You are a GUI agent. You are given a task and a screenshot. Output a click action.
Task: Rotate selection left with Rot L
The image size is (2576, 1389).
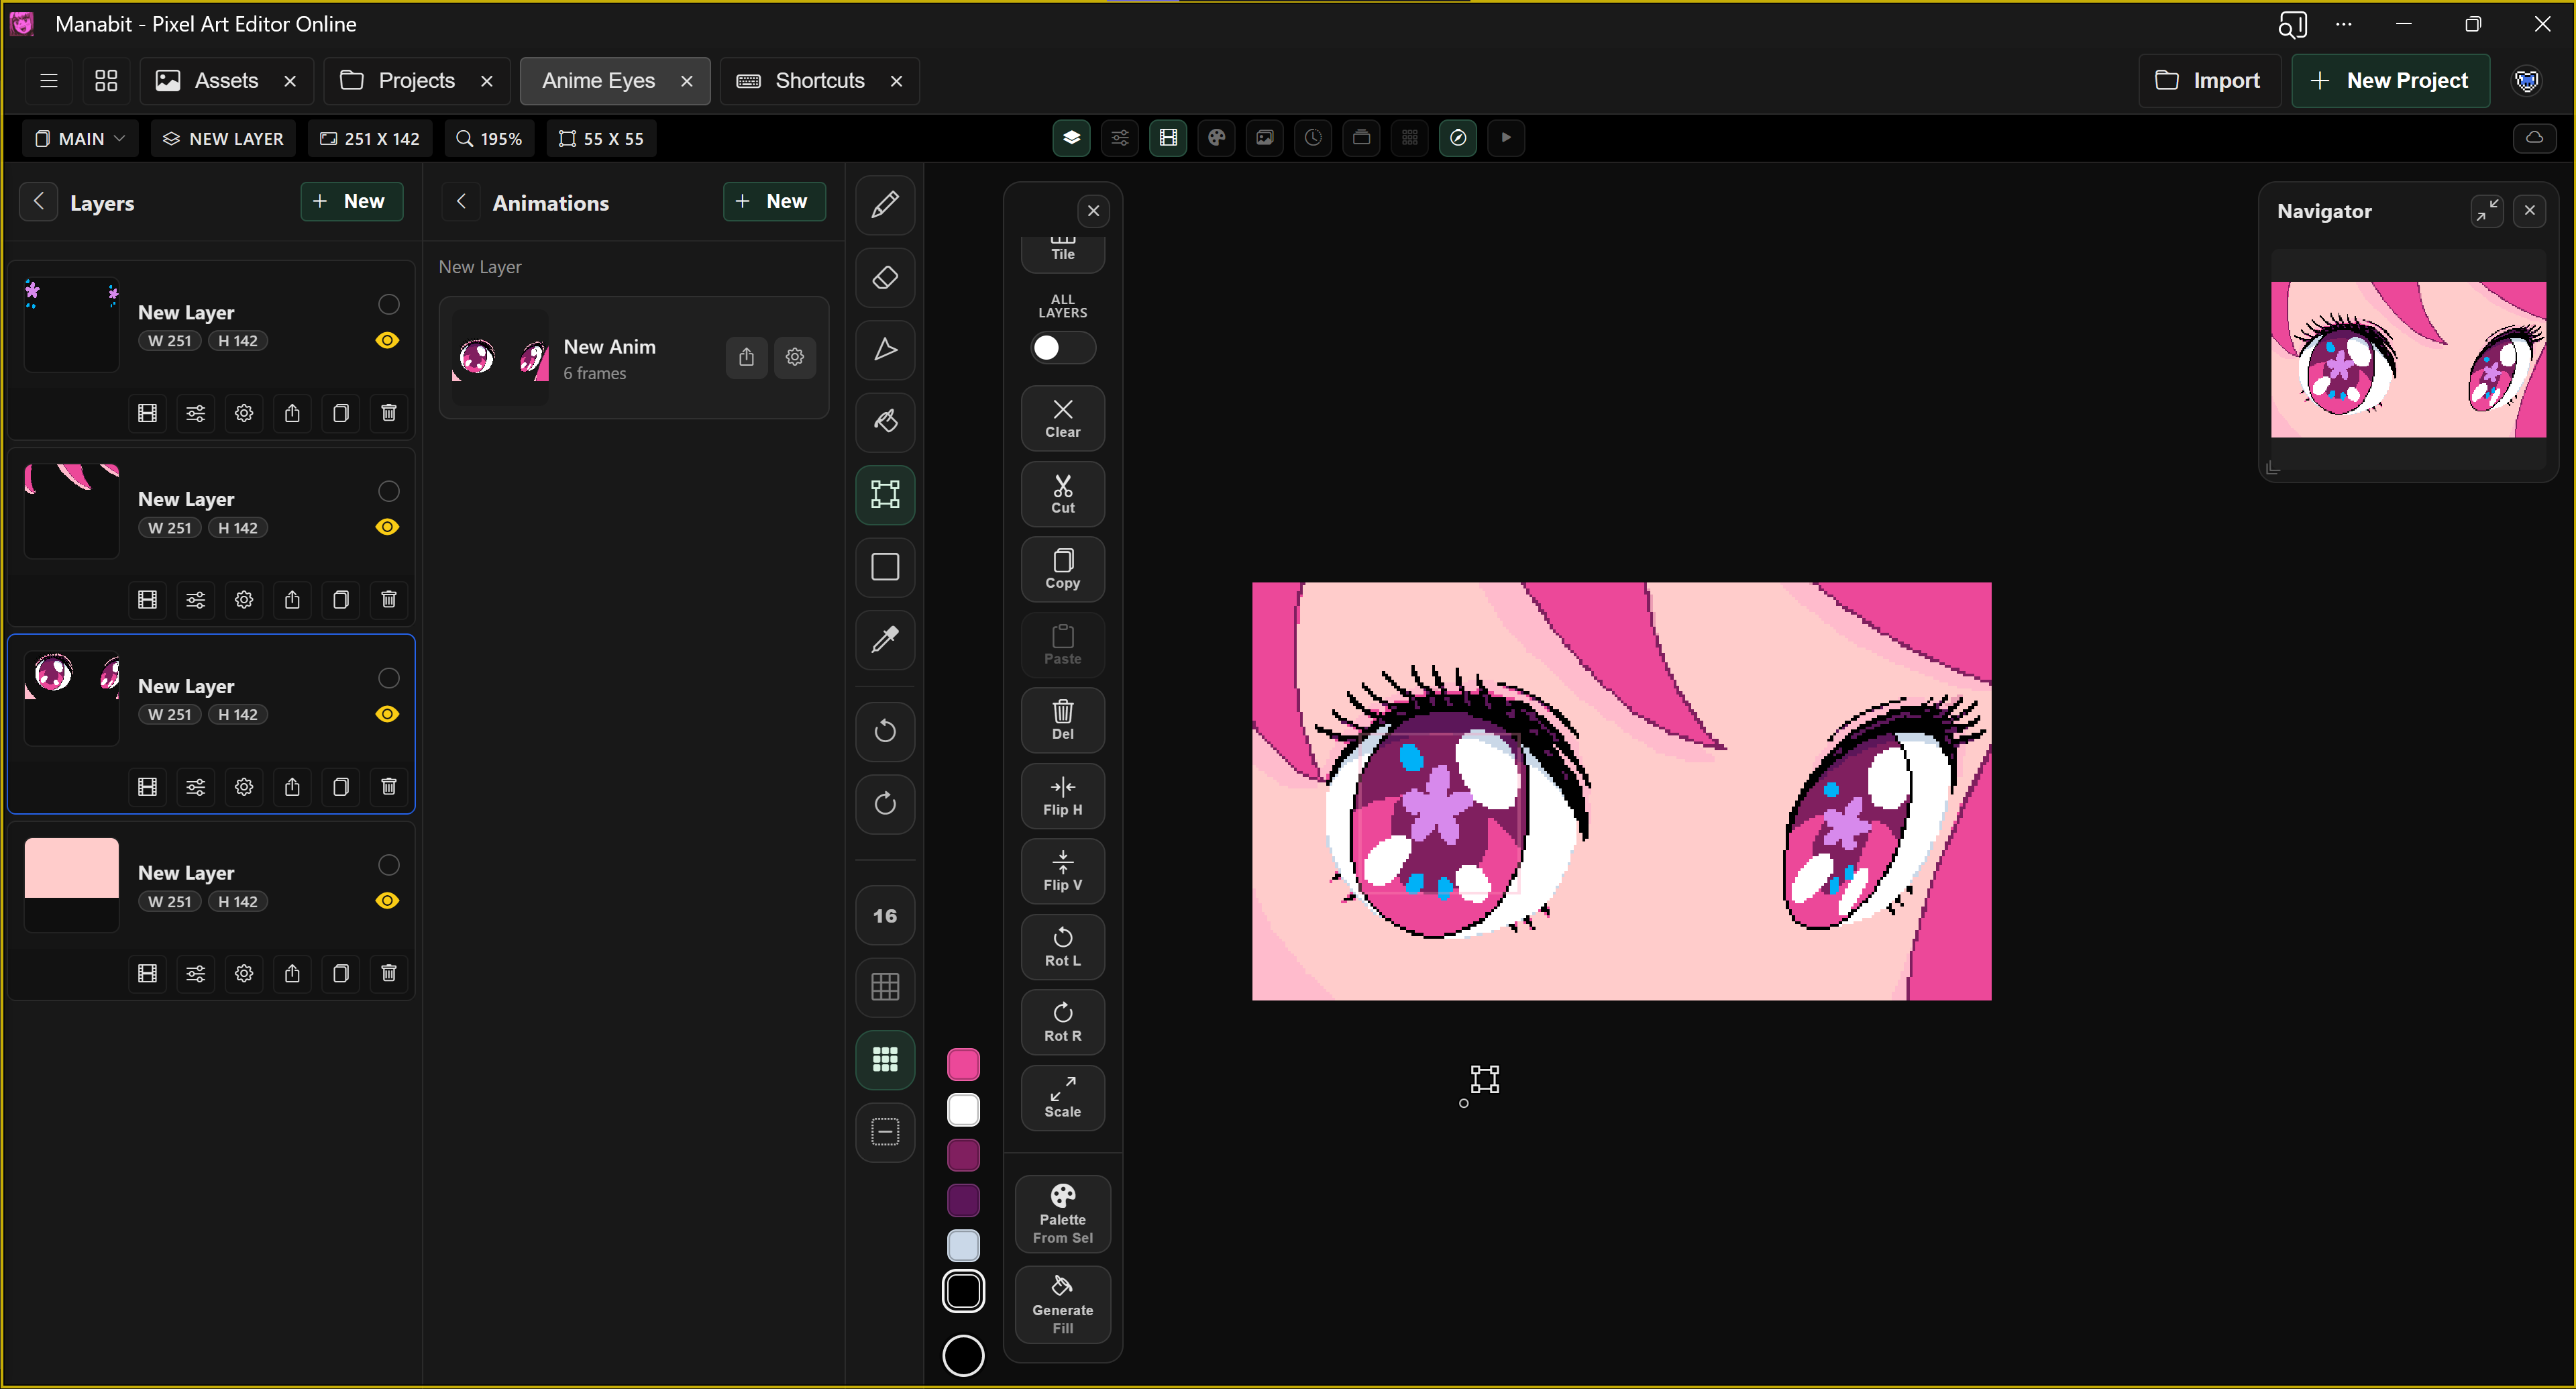(x=1062, y=947)
